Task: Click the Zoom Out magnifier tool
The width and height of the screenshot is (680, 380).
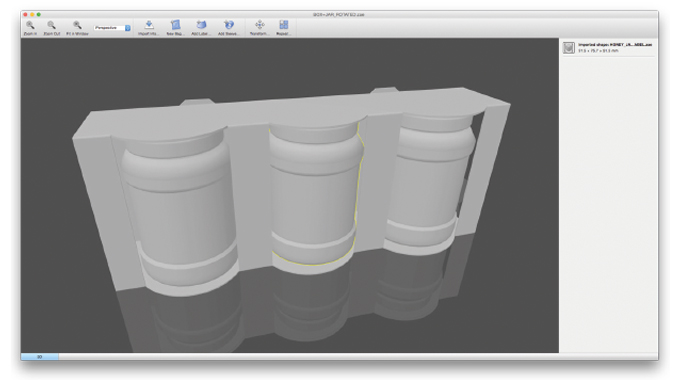Action: tap(52, 27)
